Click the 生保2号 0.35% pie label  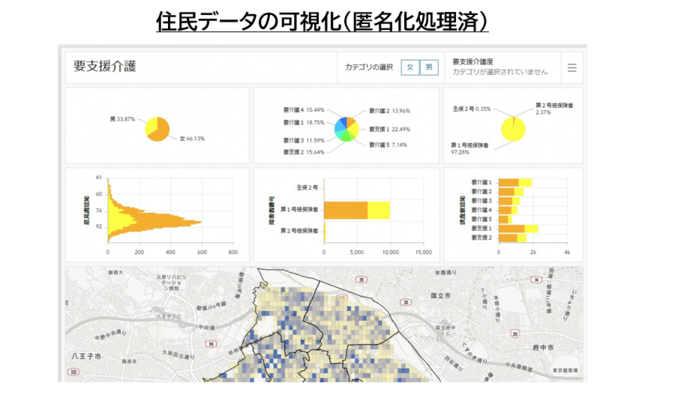(471, 109)
